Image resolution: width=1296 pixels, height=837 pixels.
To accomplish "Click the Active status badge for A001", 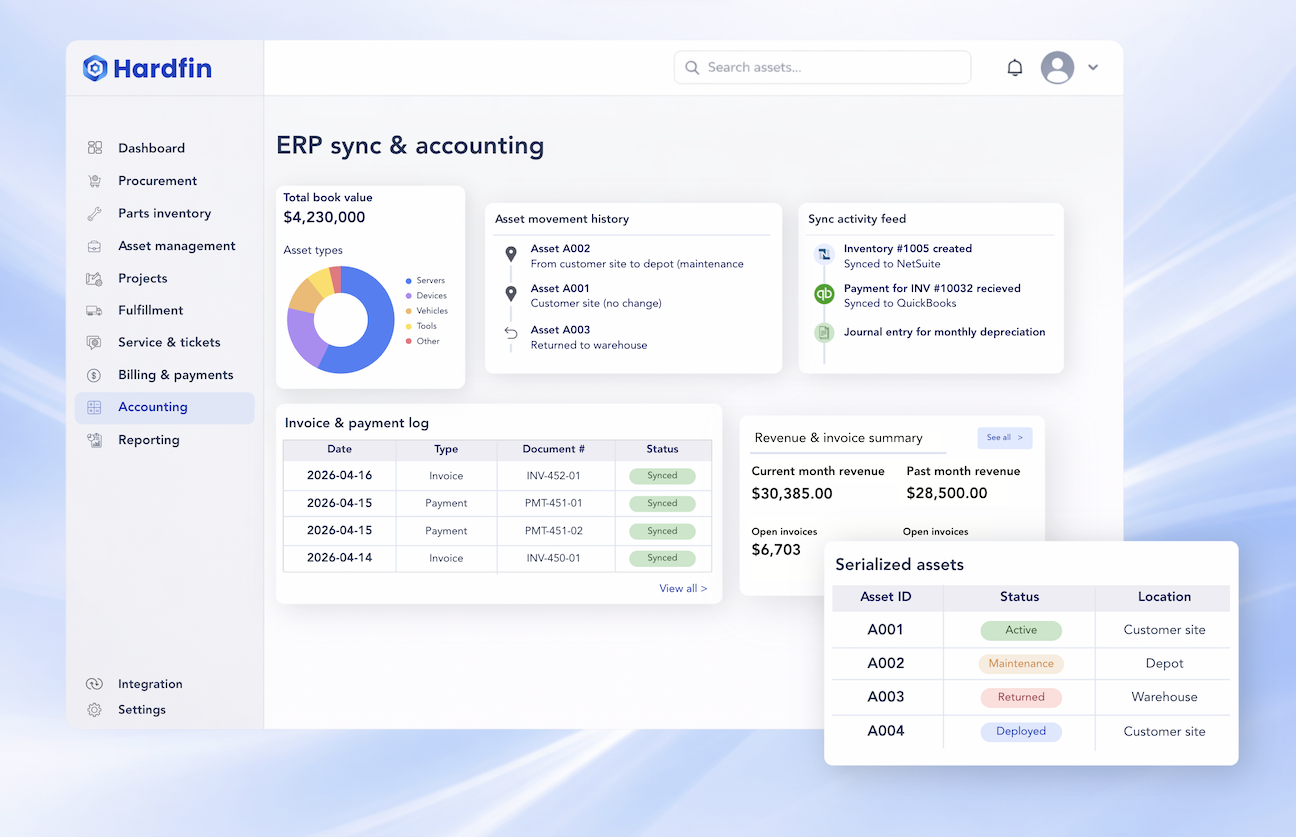I will pos(1021,630).
